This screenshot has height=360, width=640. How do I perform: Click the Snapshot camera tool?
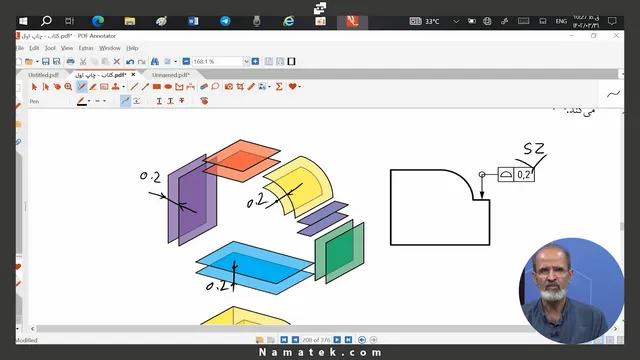pos(229,87)
